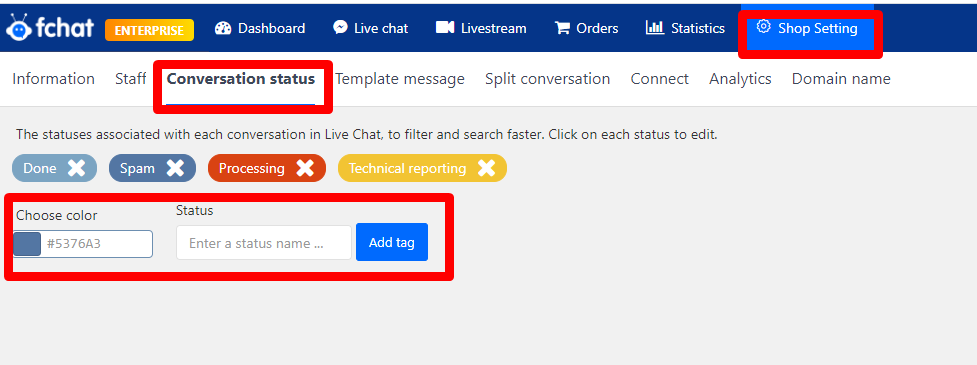977x365 pixels.
Task: Open the blue color swatch picker
Action: click(27, 244)
